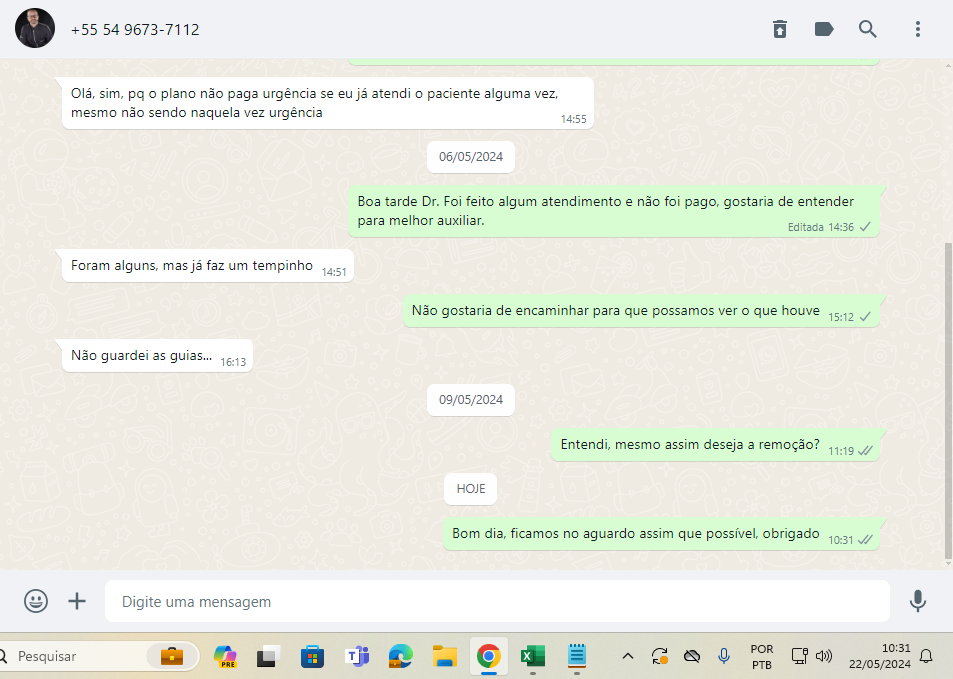Open the POR PTB language switcher
The image size is (953, 679).
click(762, 656)
